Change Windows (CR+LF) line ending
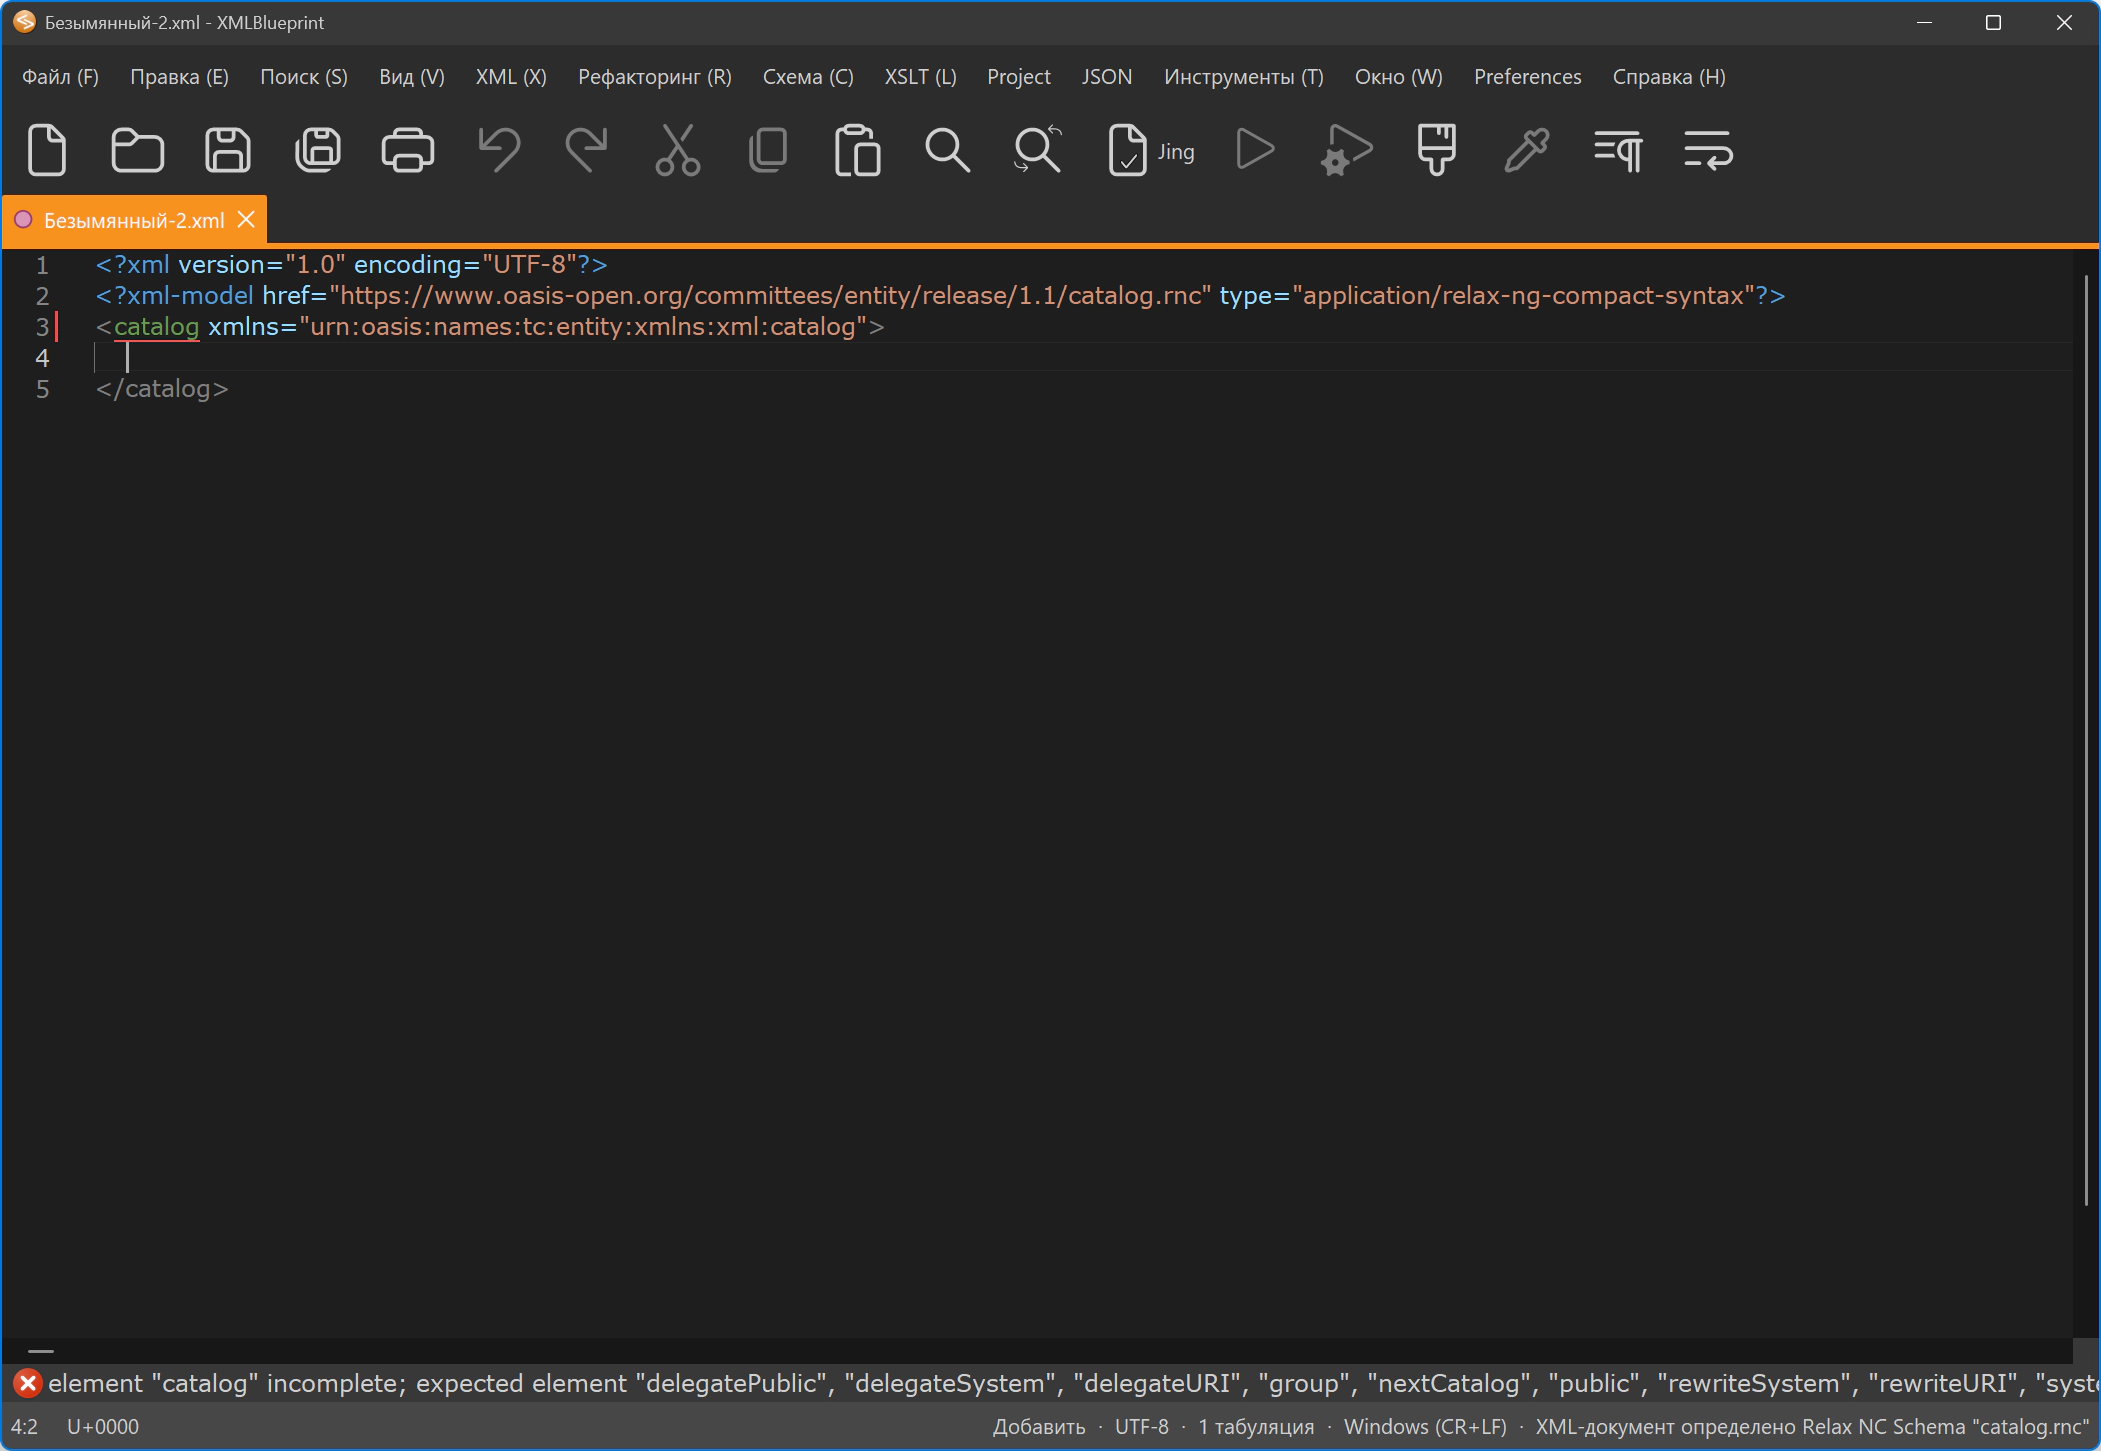This screenshot has height=1451, width=2101. click(1425, 1427)
